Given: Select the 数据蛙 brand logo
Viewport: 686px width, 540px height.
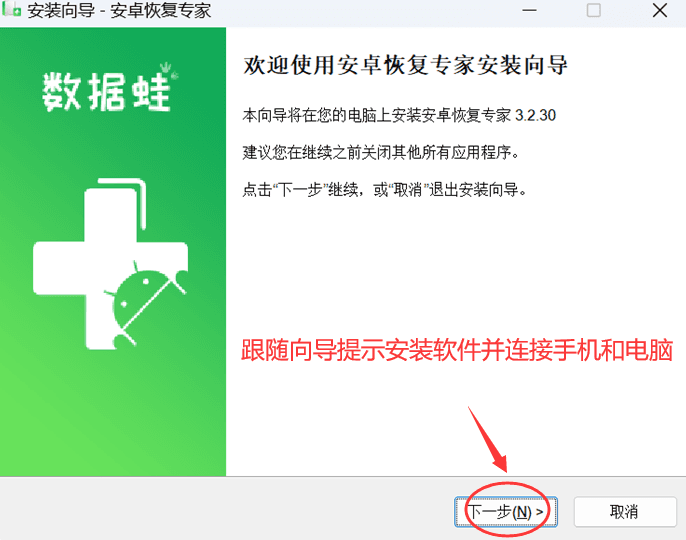Looking at the screenshot, I should [x=109, y=88].
